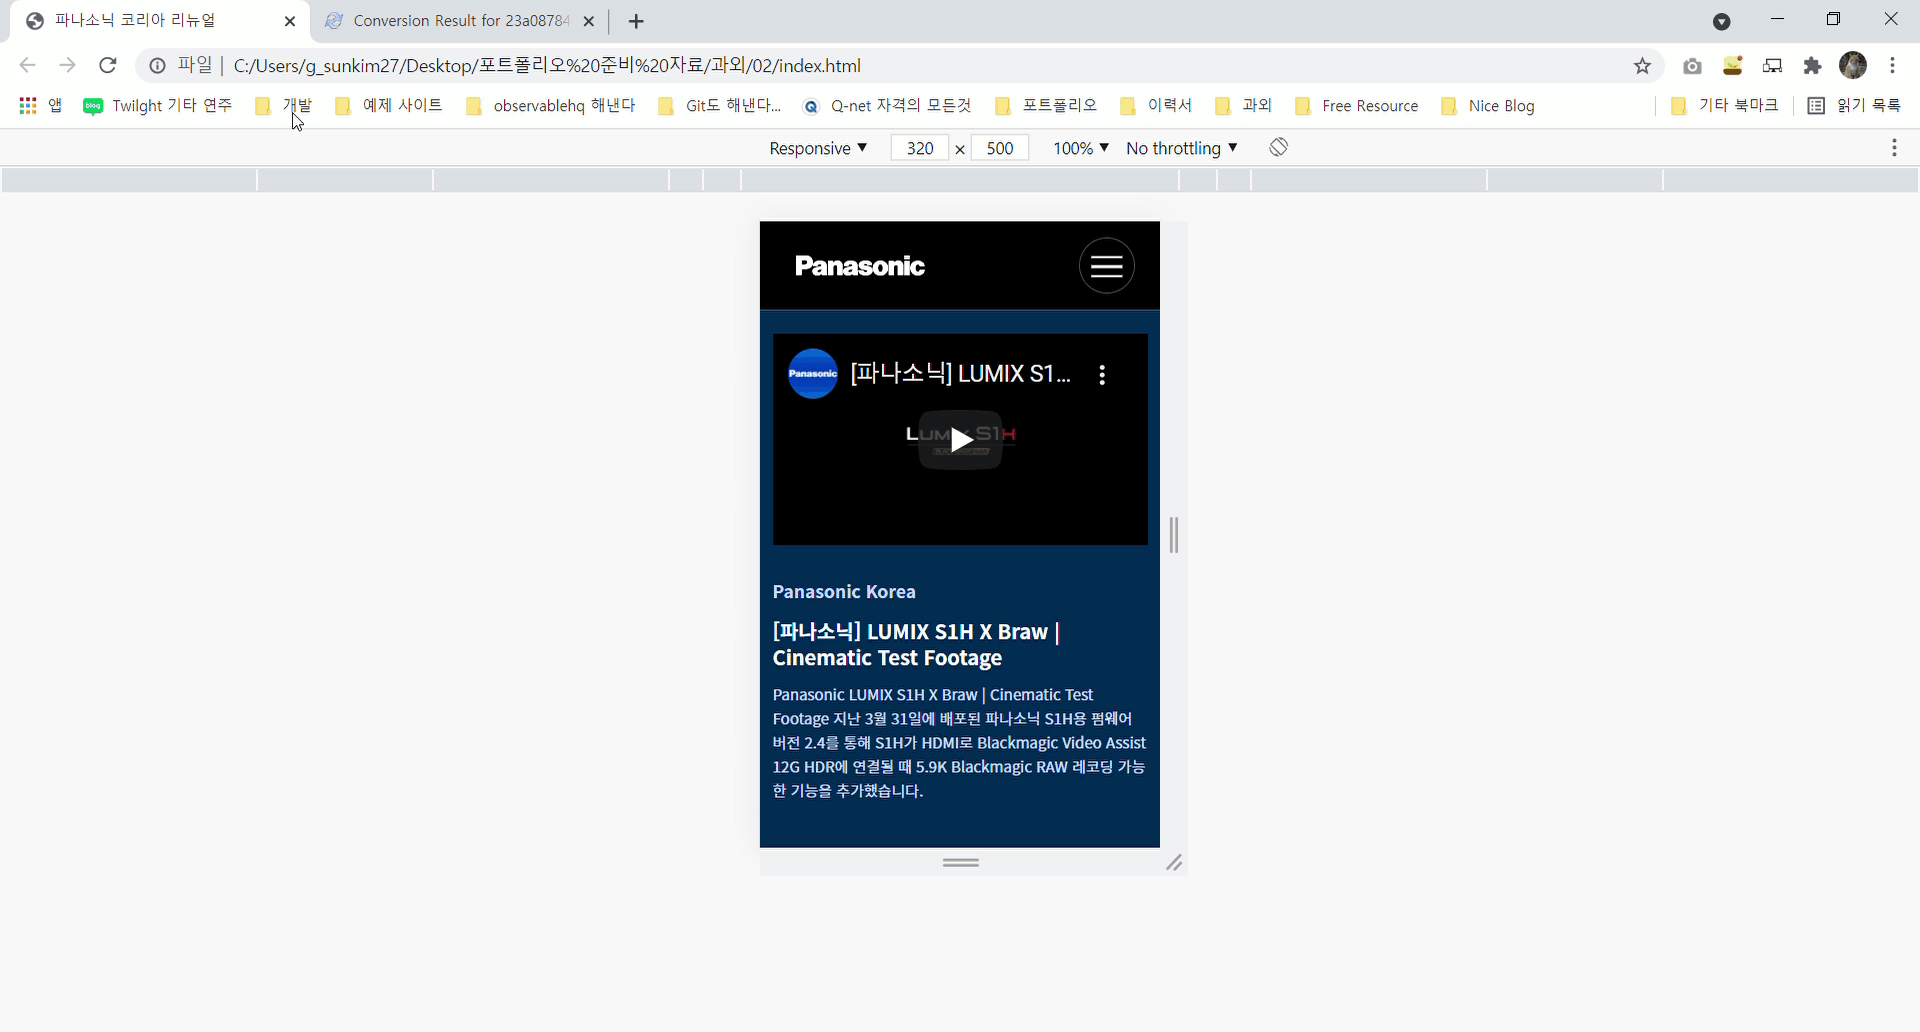Open the 과외 bookmark folder
Image resolution: width=1920 pixels, height=1032 pixels.
click(1243, 106)
